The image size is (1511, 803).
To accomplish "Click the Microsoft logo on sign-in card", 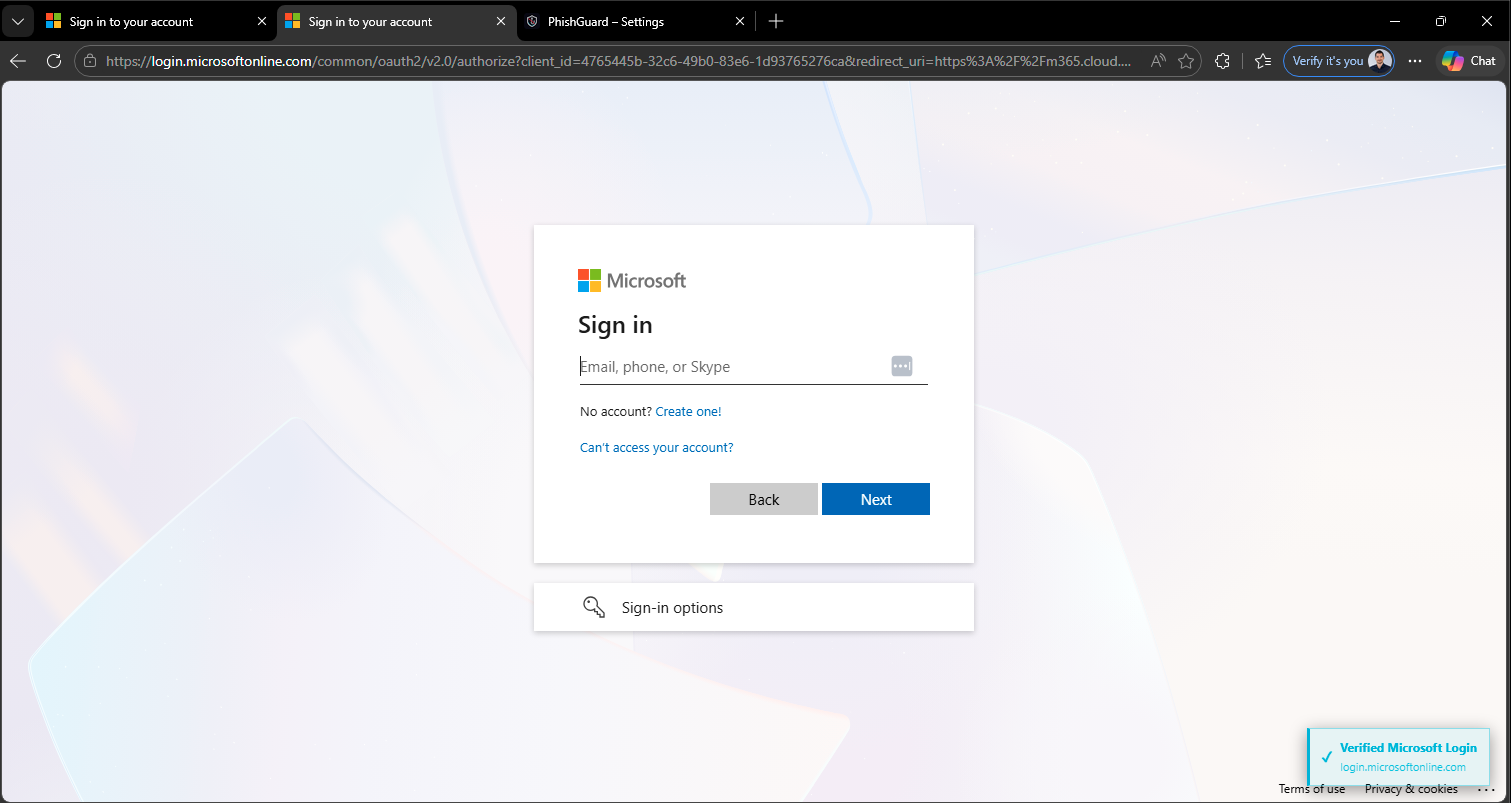I will (x=632, y=281).
